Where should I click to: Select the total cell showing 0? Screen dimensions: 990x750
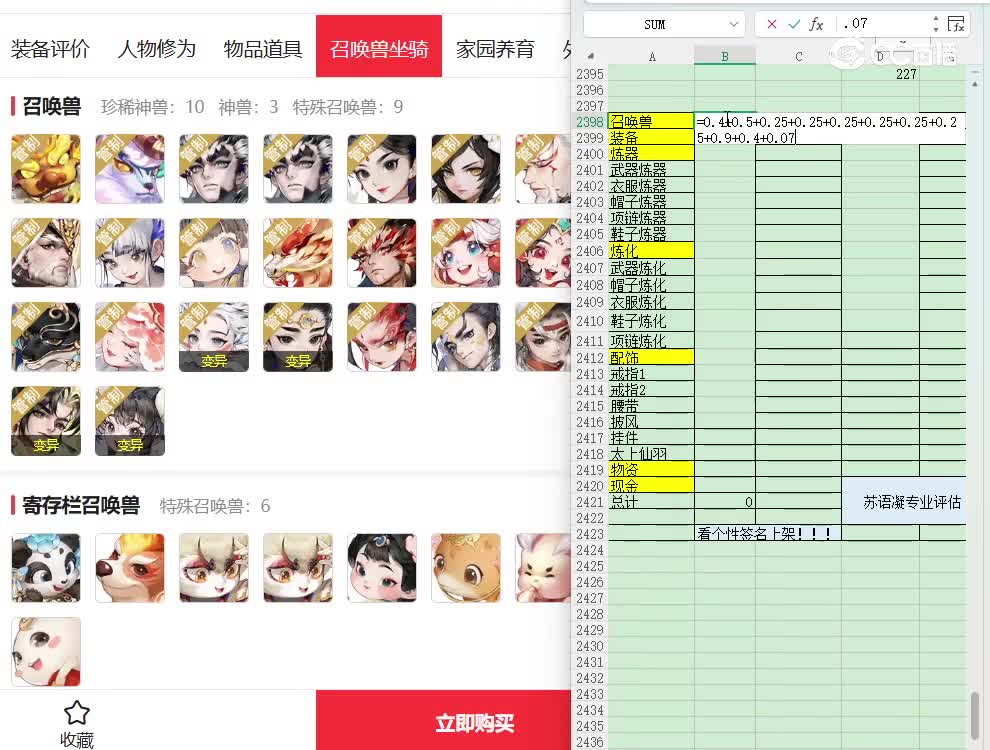pos(725,502)
